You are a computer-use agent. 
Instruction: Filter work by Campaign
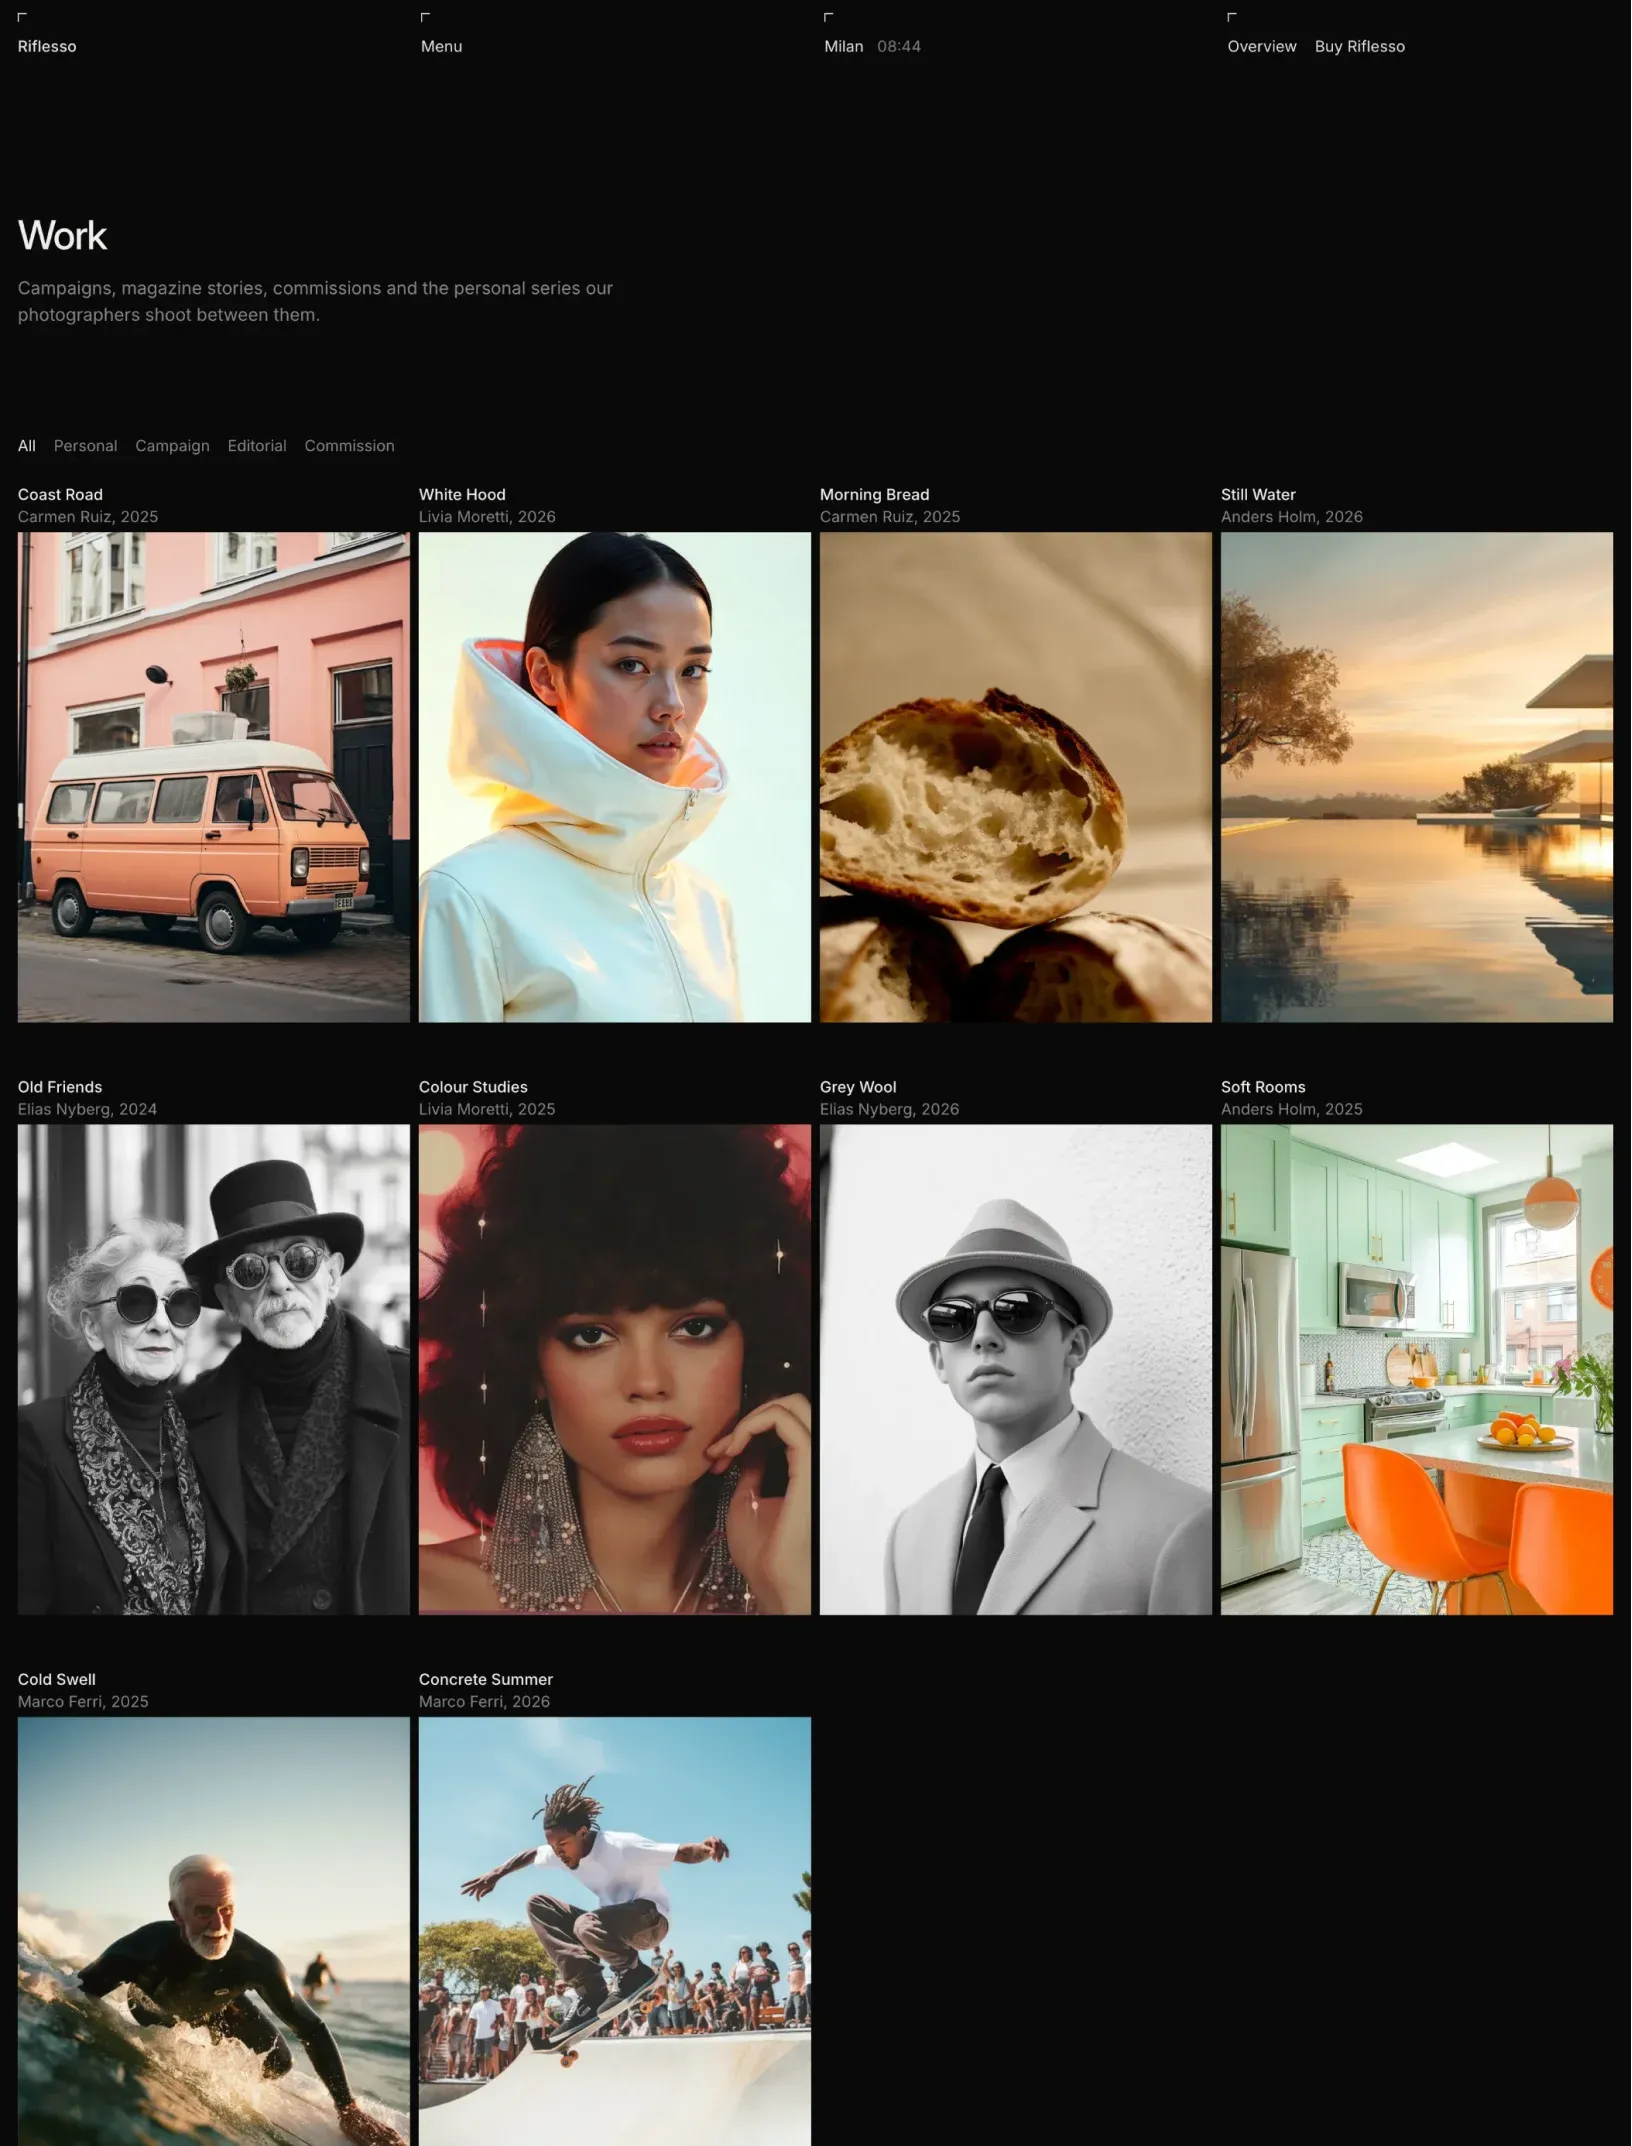(172, 446)
